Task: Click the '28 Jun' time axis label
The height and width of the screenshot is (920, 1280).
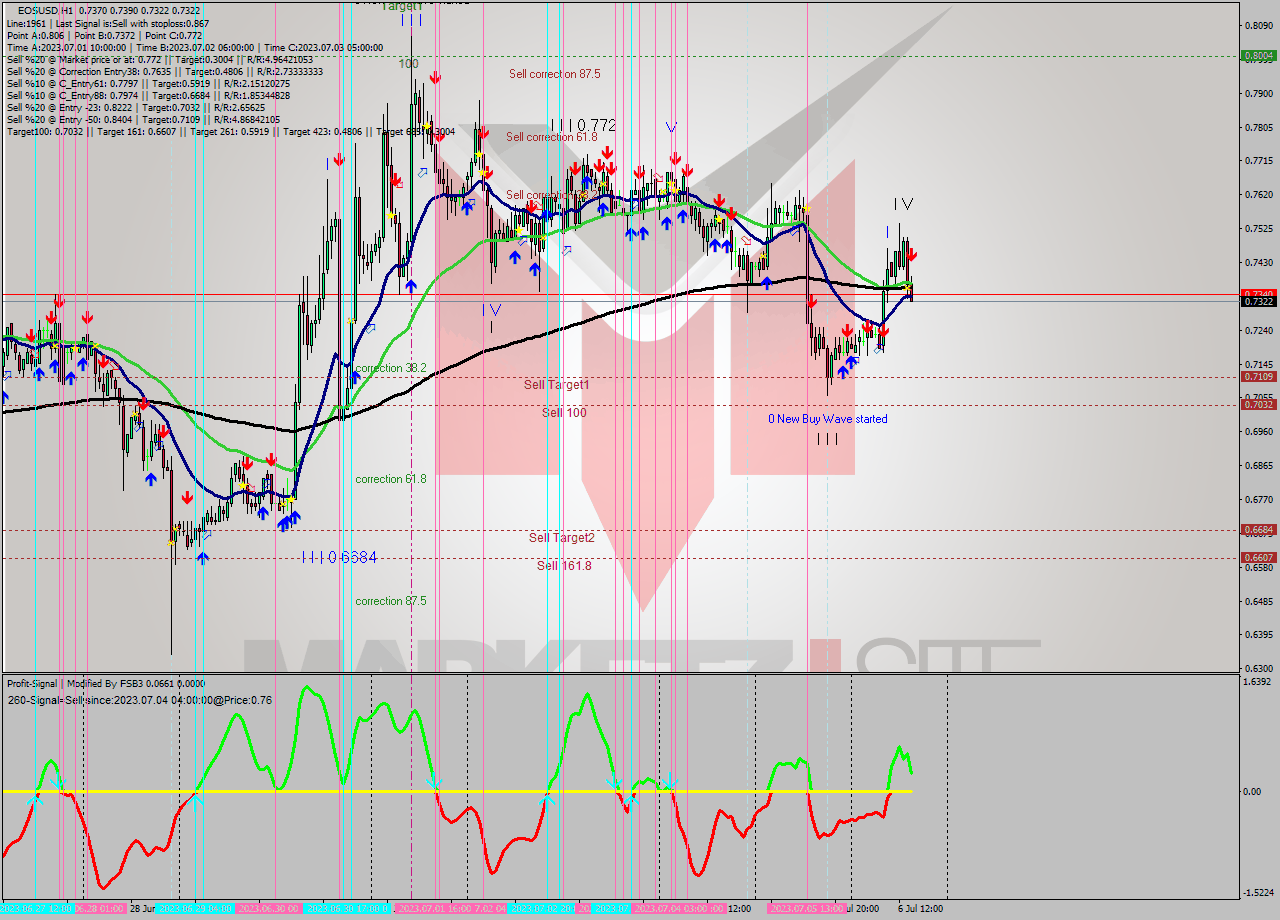Action: 141,909
